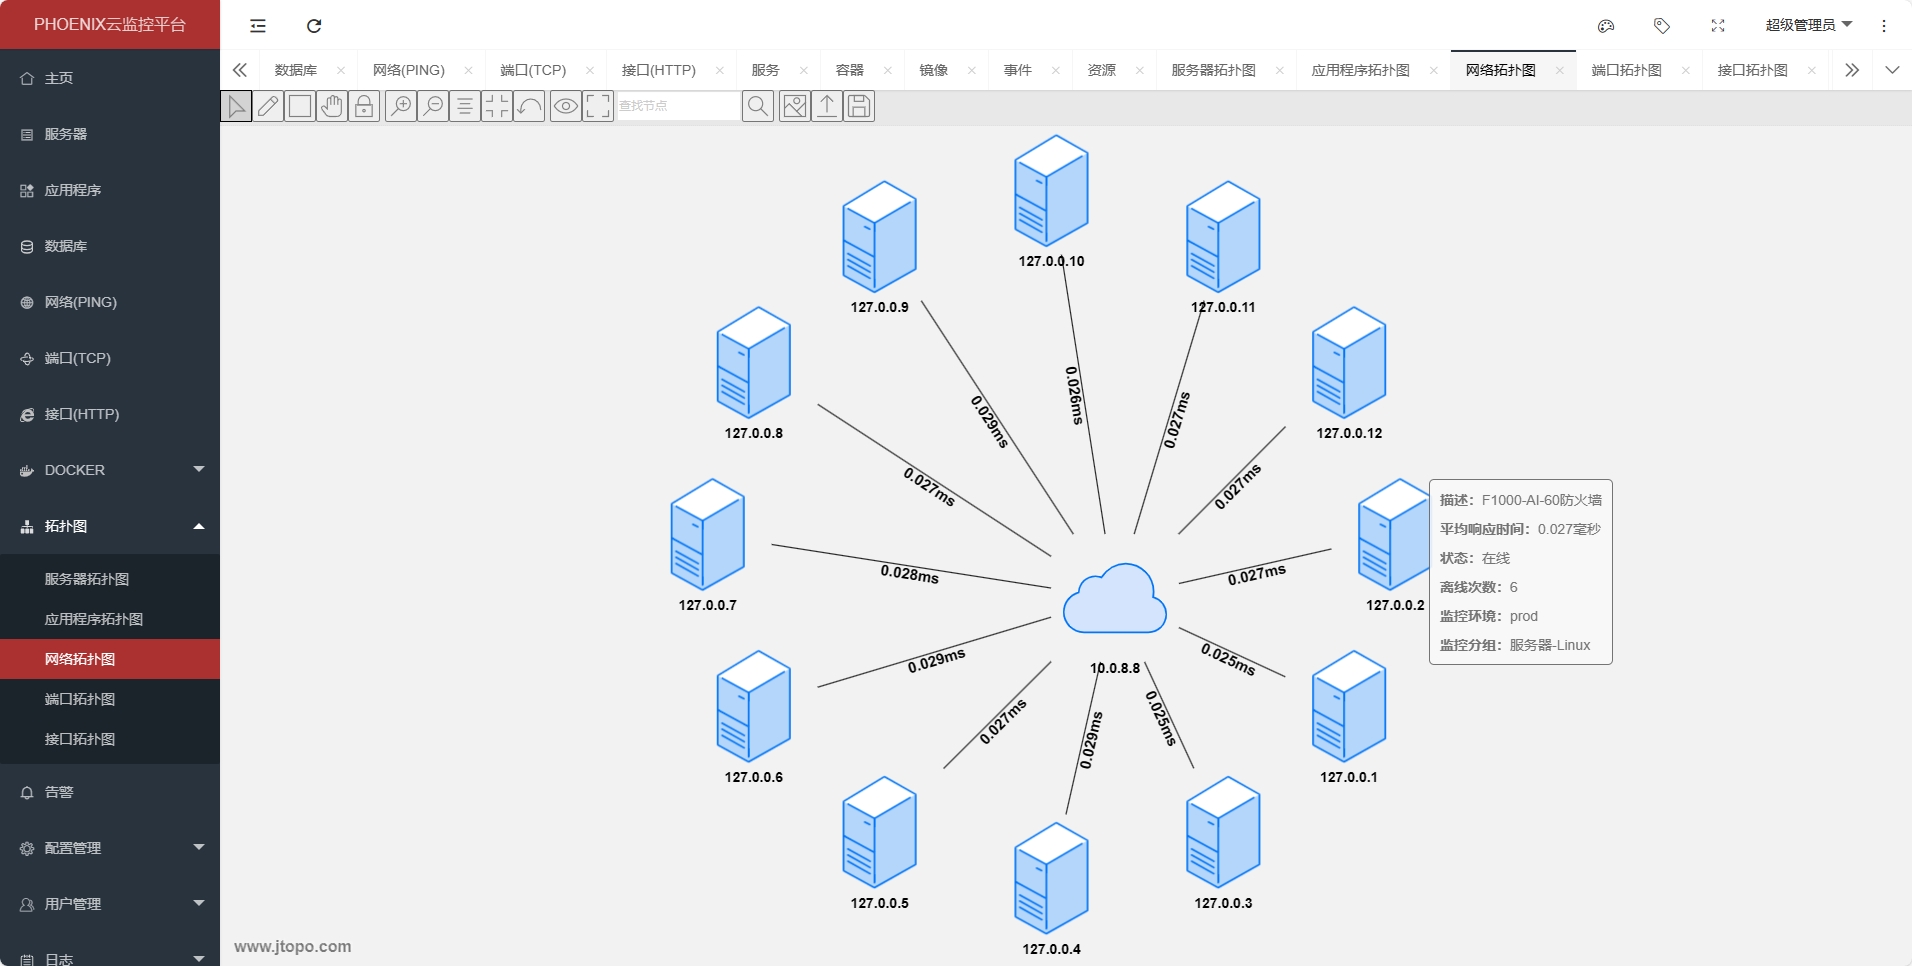Close the 网络拓扑图 tab

1559,70
